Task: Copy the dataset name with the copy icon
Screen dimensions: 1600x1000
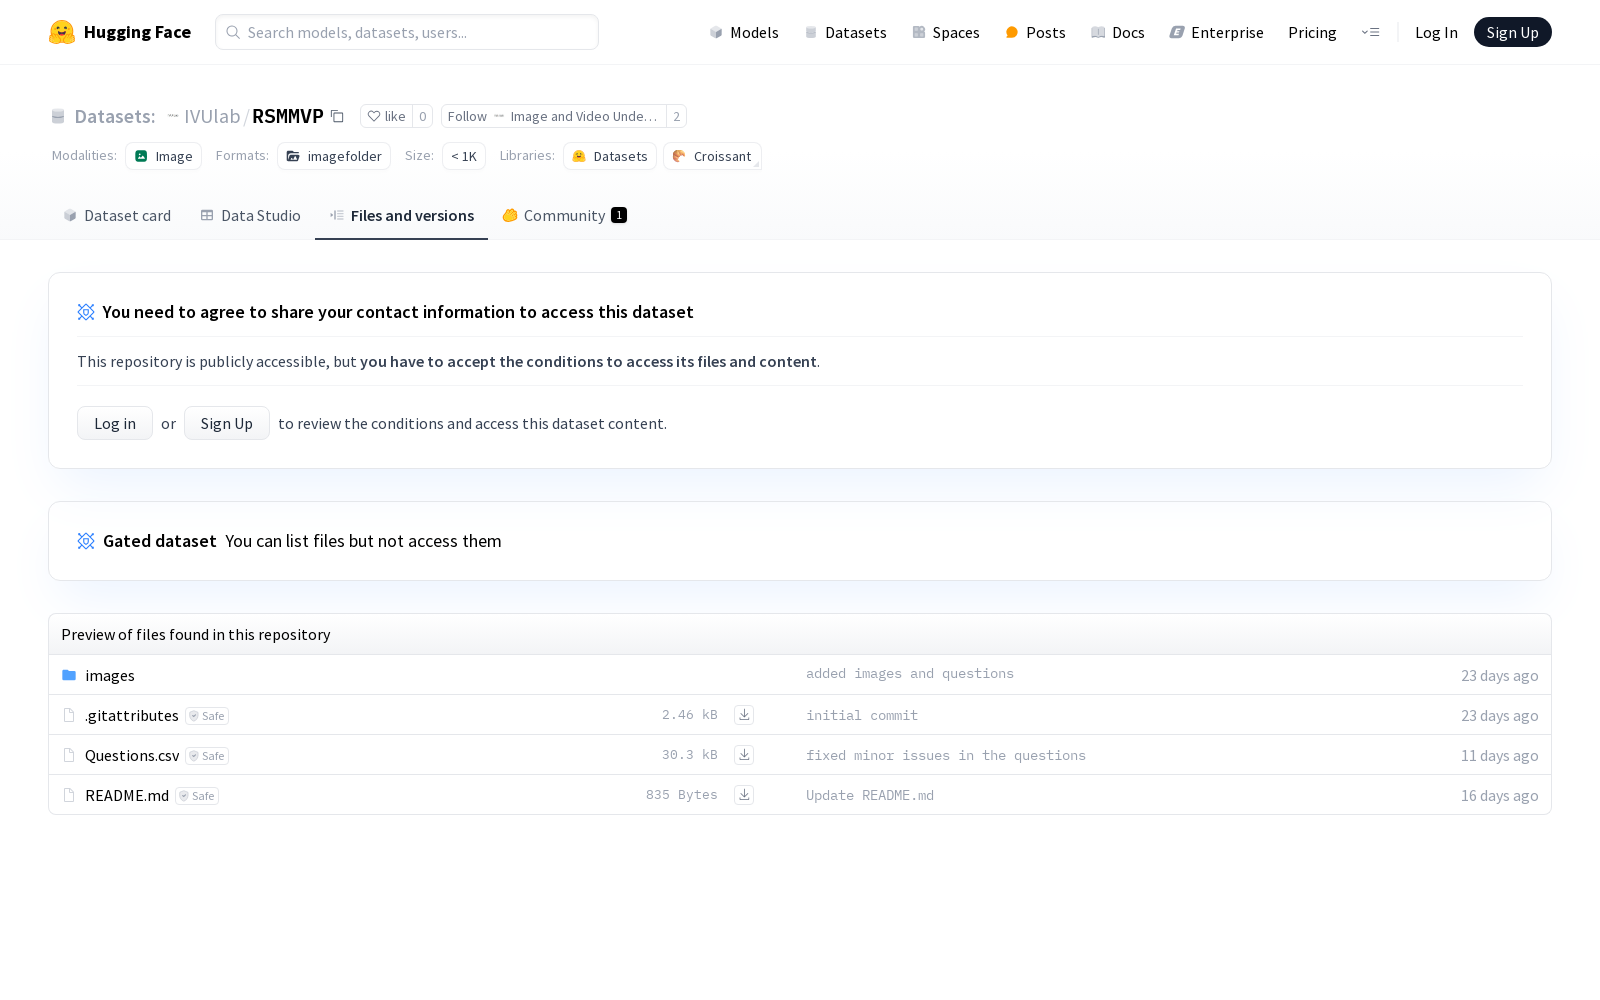Action: 338,117
